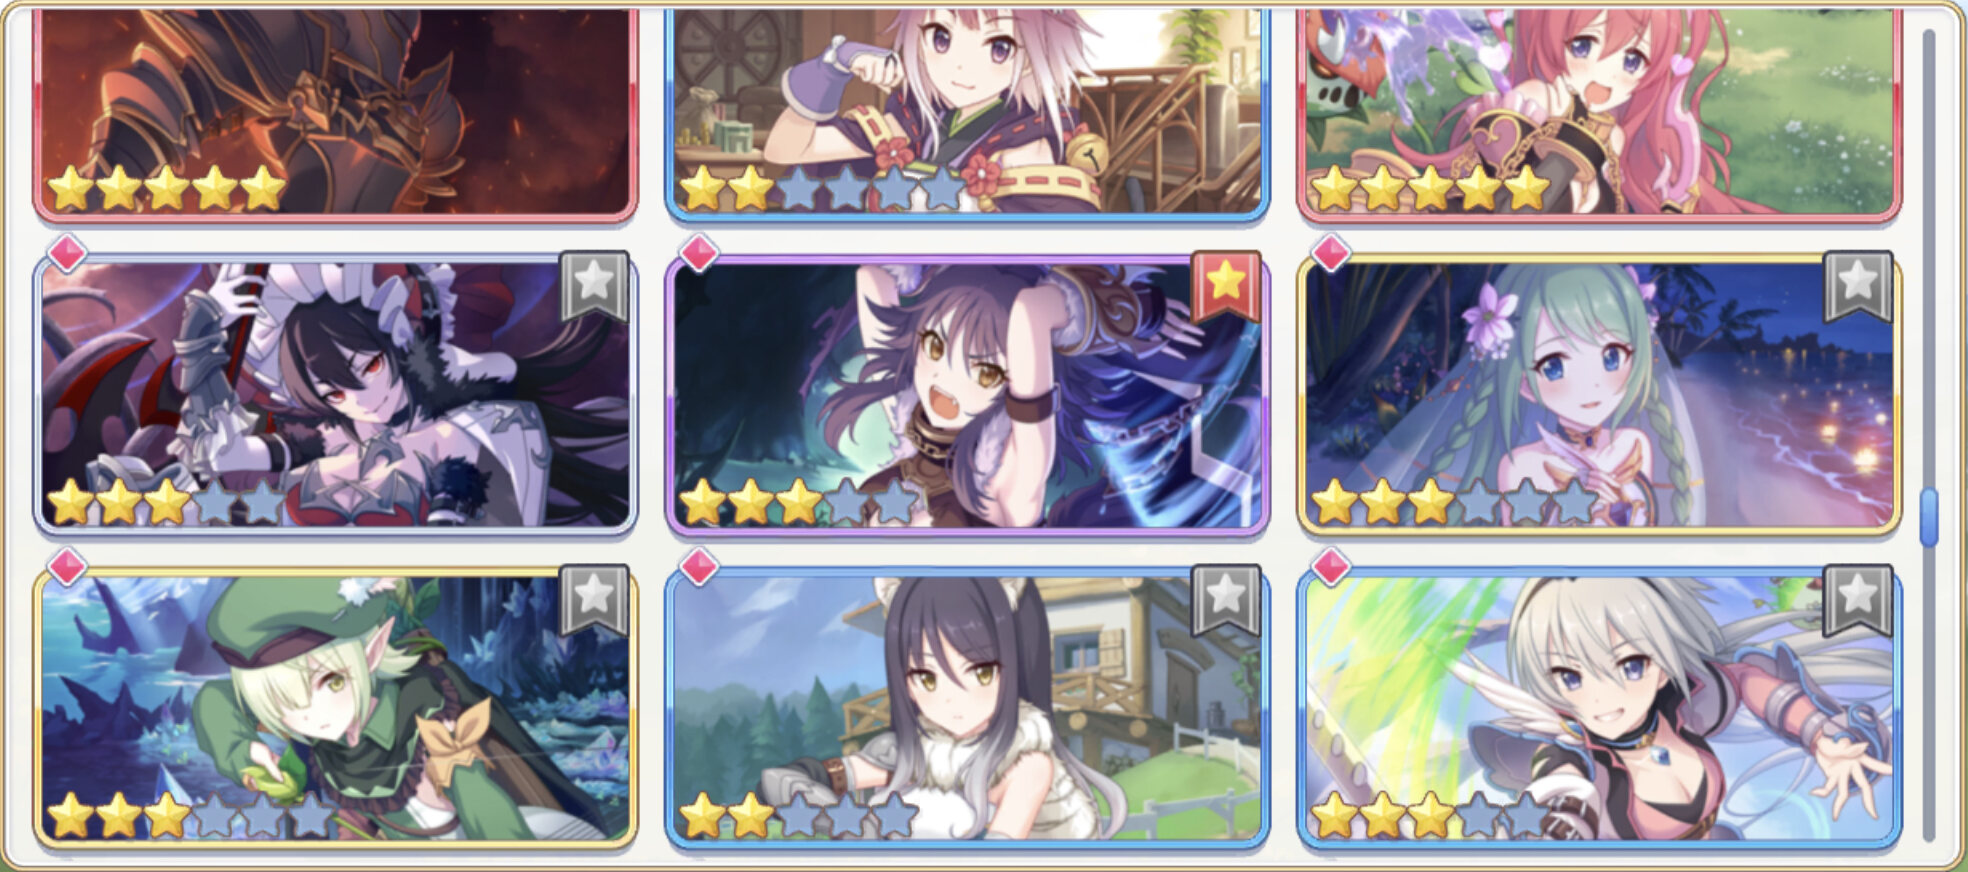Image resolution: width=1968 pixels, height=872 pixels.
Task: Select the pink-haired girl with bell card
Action: pyautogui.click(x=967, y=110)
